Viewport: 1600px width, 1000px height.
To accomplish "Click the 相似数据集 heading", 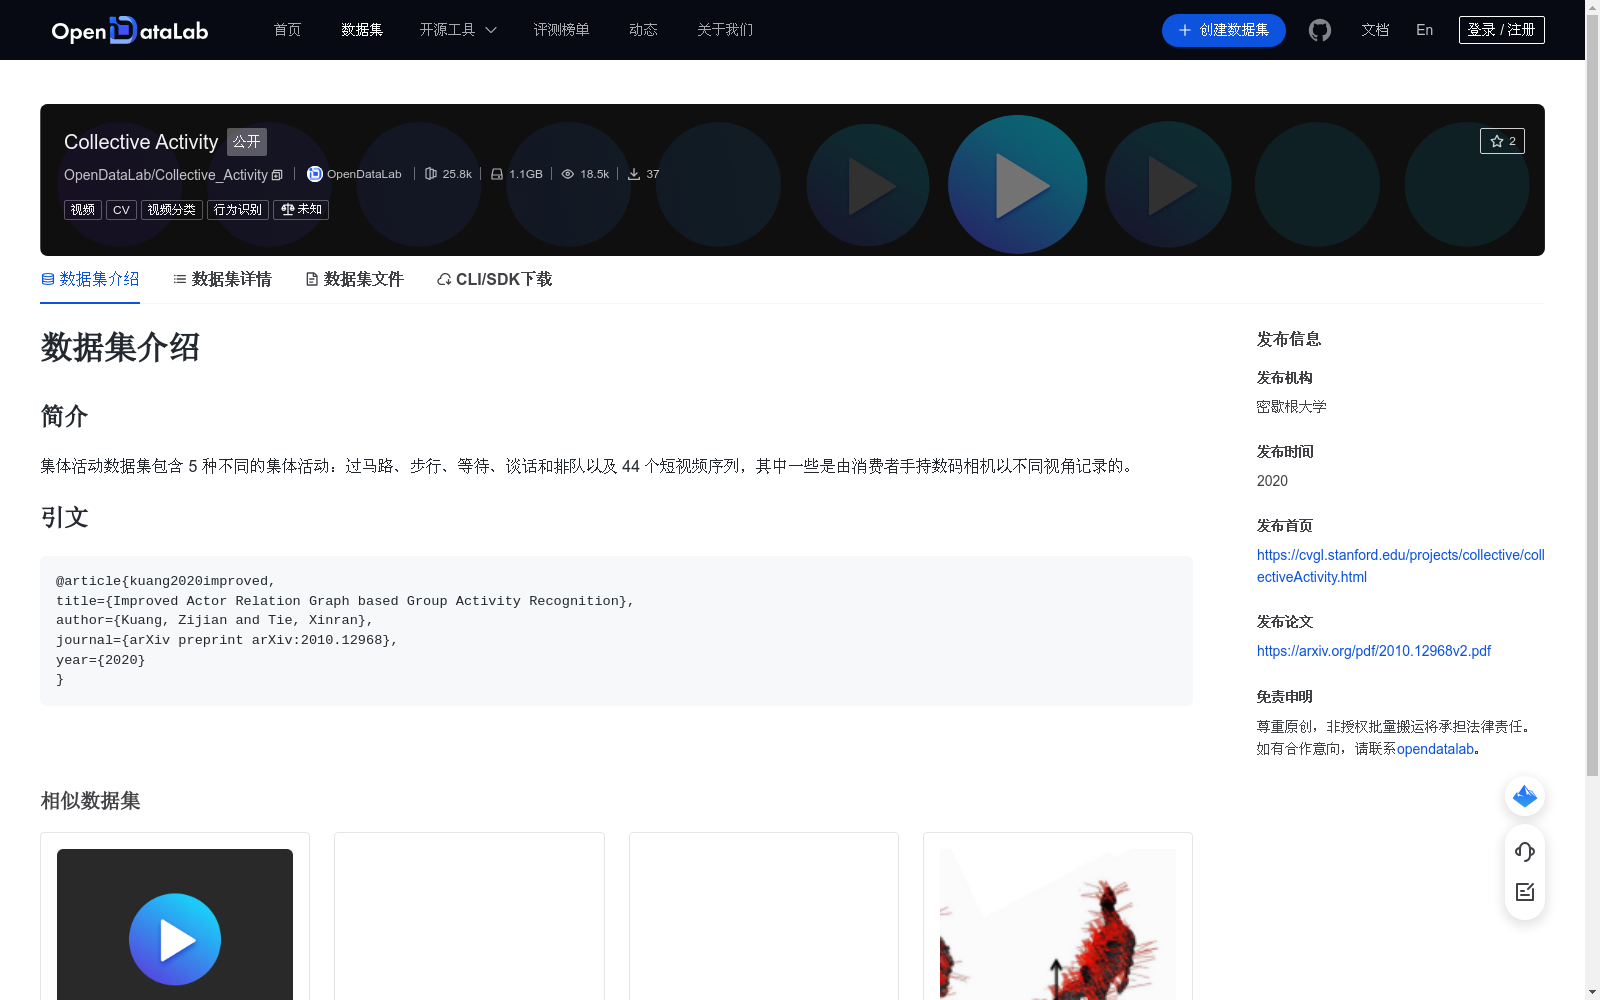I will point(90,801).
